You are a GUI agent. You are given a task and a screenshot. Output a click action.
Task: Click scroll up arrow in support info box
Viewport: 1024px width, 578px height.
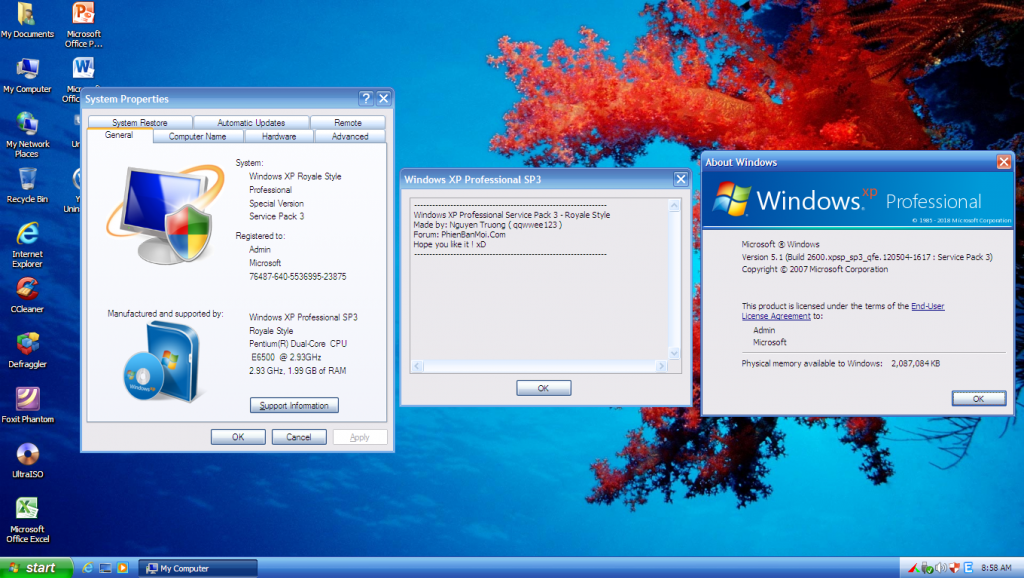[675, 206]
